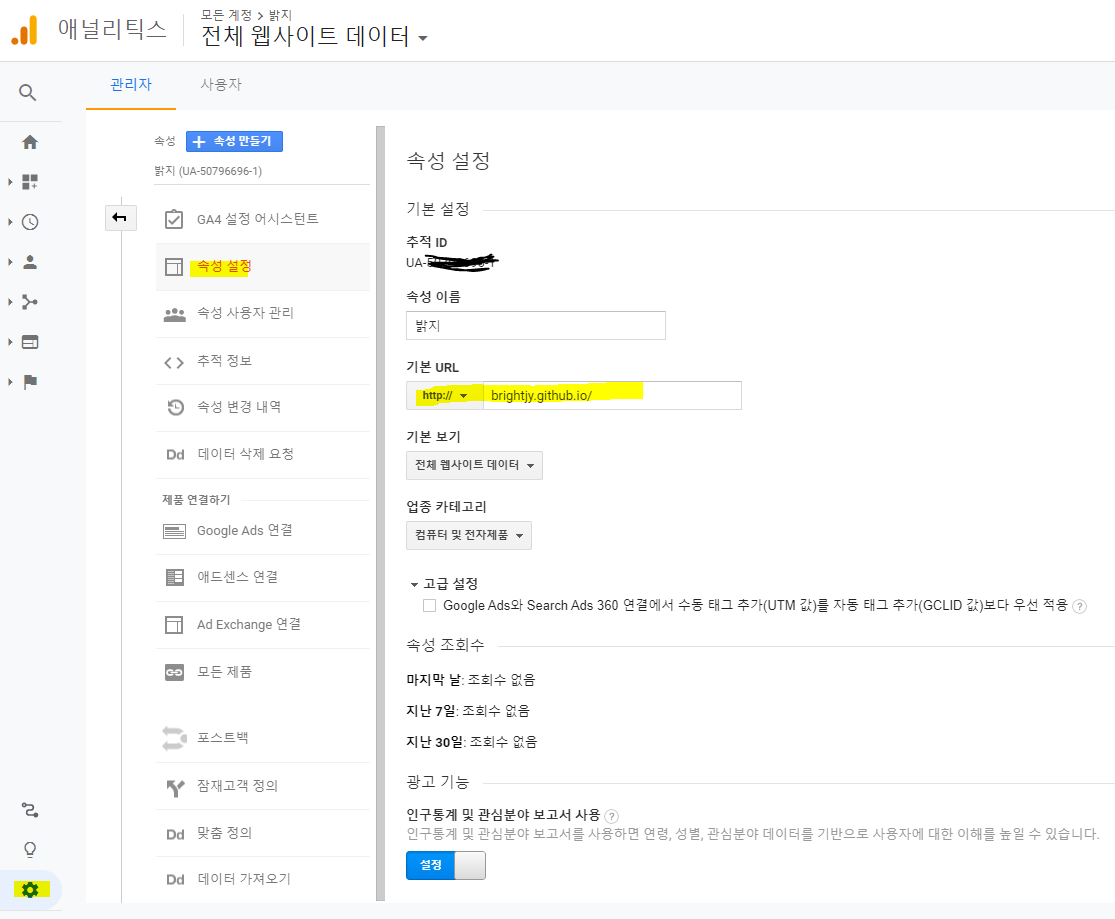Click the 밝지 (UA-50796696-1) property name
Screen dimensions: 1115x919
tap(208, 171)
